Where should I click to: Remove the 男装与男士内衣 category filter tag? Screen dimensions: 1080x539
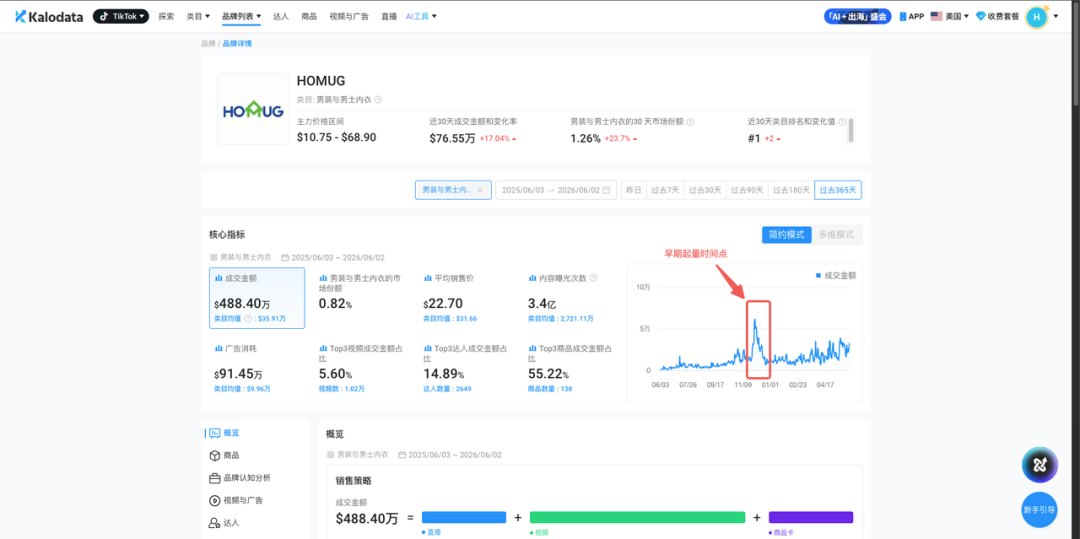click(479, 190)
